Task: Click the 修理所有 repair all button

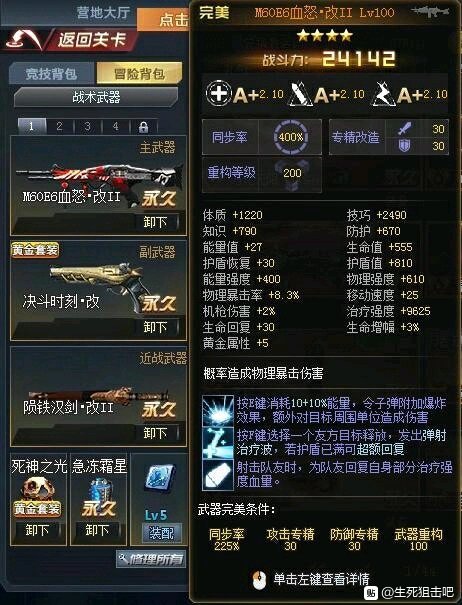Action: coord(151,559)
